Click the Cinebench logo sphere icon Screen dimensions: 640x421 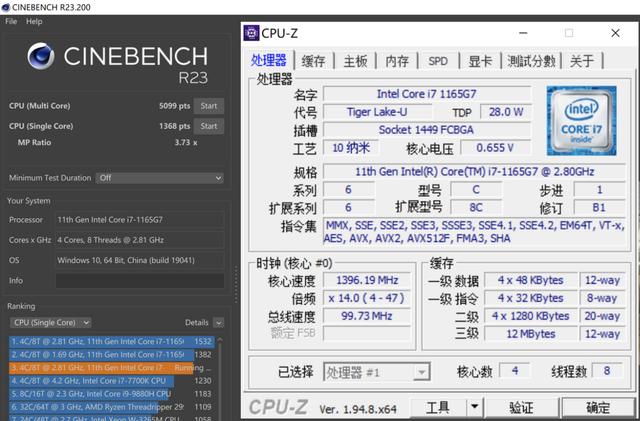(x=41, y=56)
